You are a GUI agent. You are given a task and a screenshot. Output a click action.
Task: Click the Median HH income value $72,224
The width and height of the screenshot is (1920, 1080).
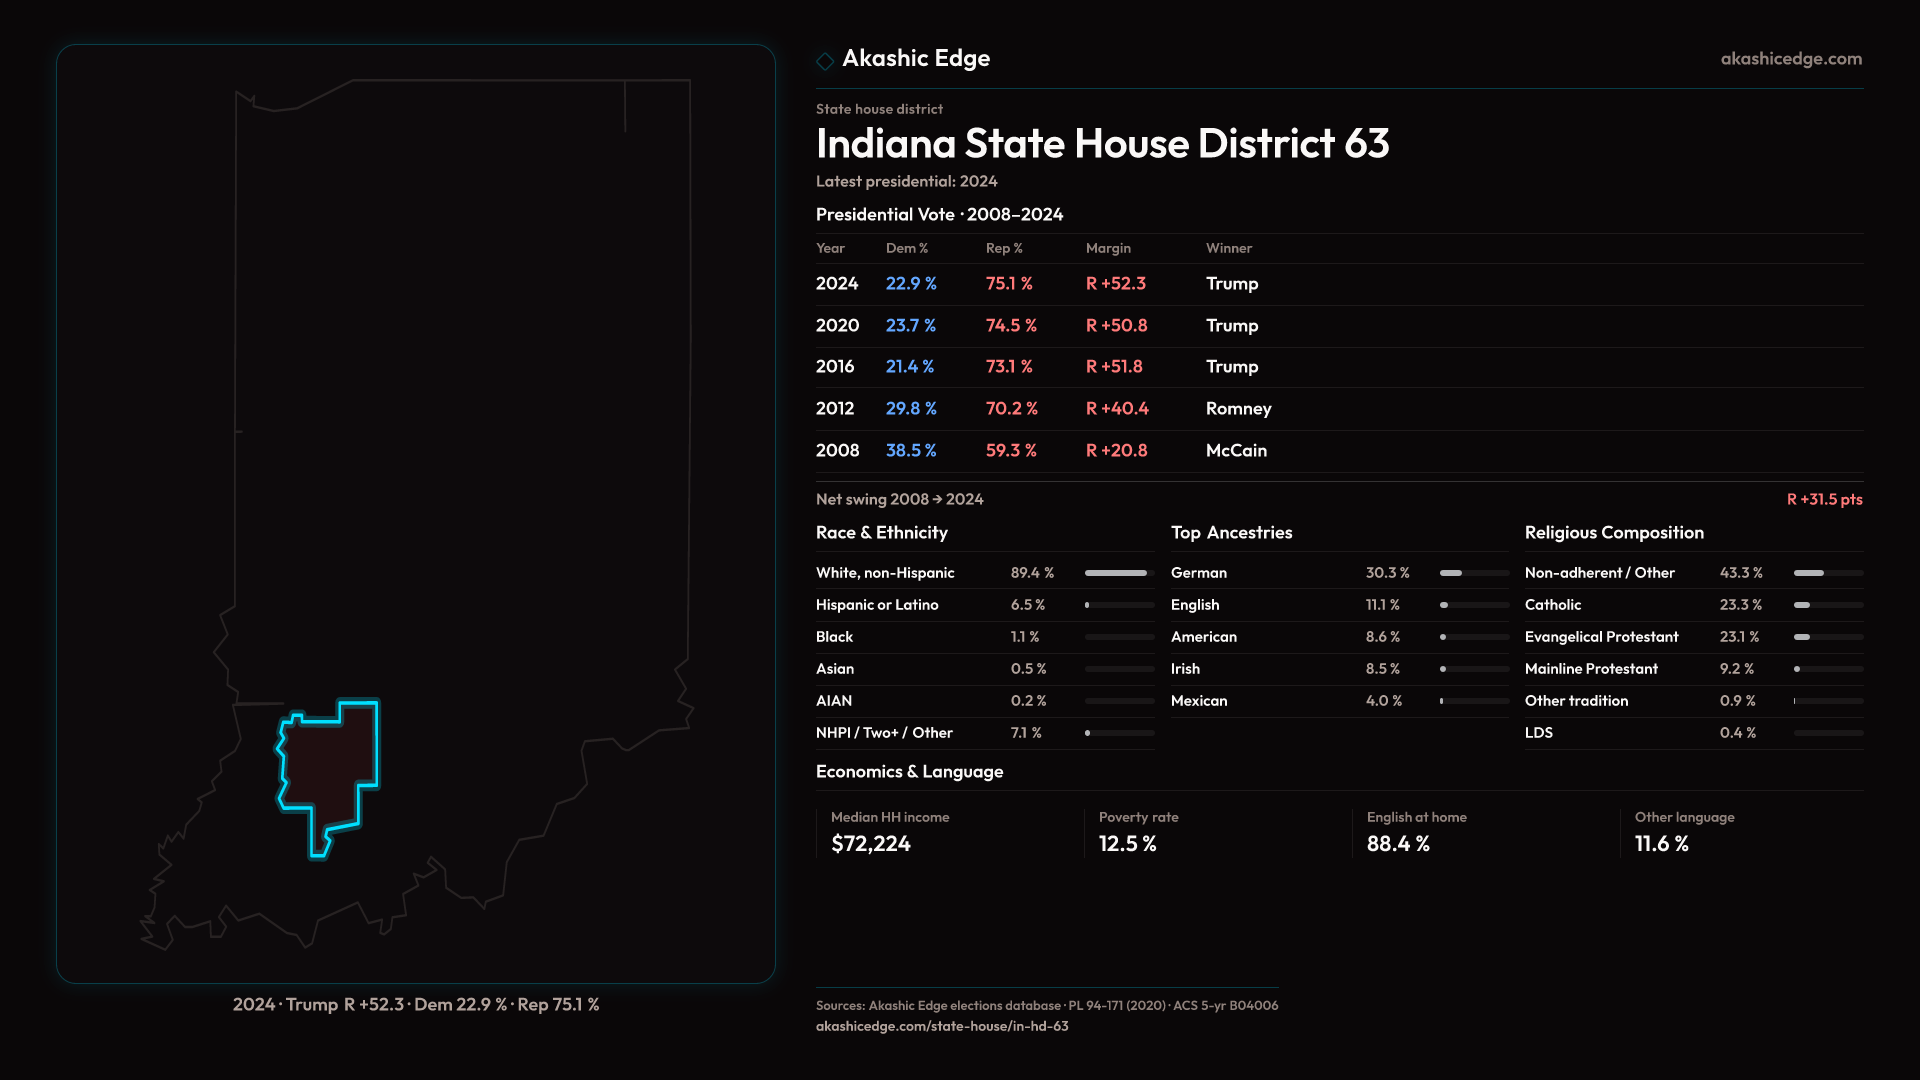pyautogui.click(x=870, y=844)
